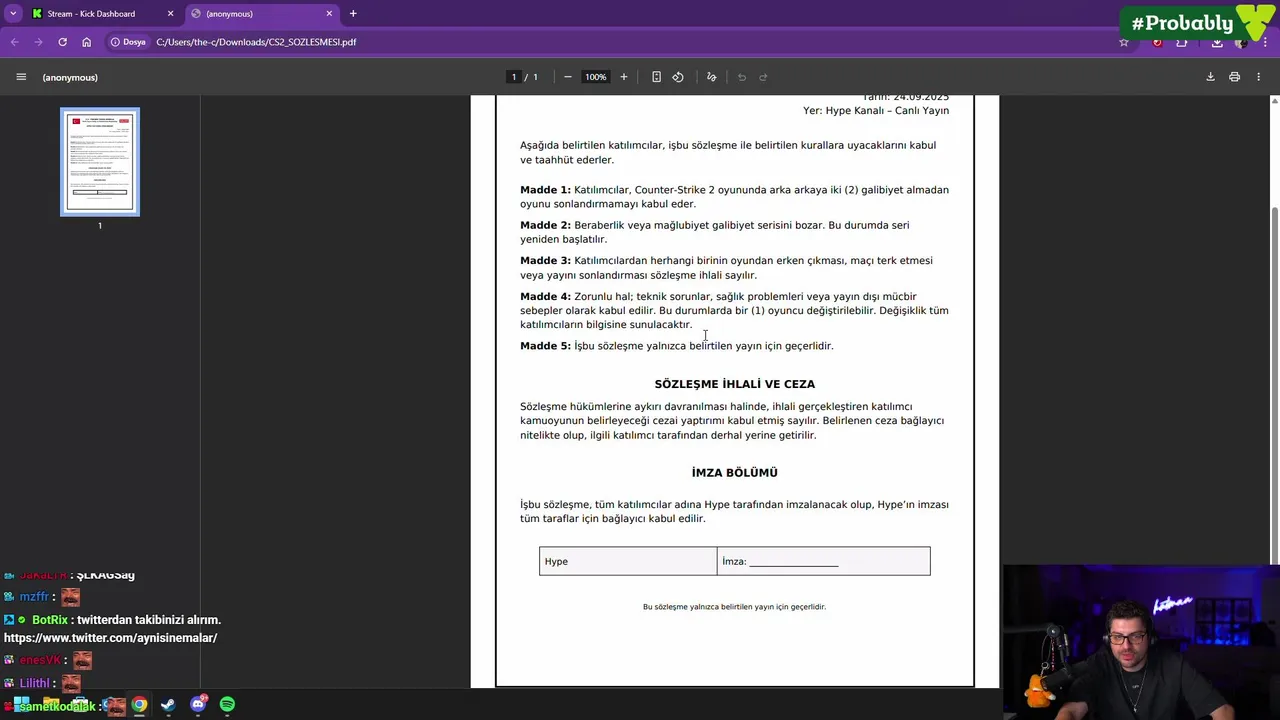Open a new browser tab
1280x720 pixels.
(353, 14)
